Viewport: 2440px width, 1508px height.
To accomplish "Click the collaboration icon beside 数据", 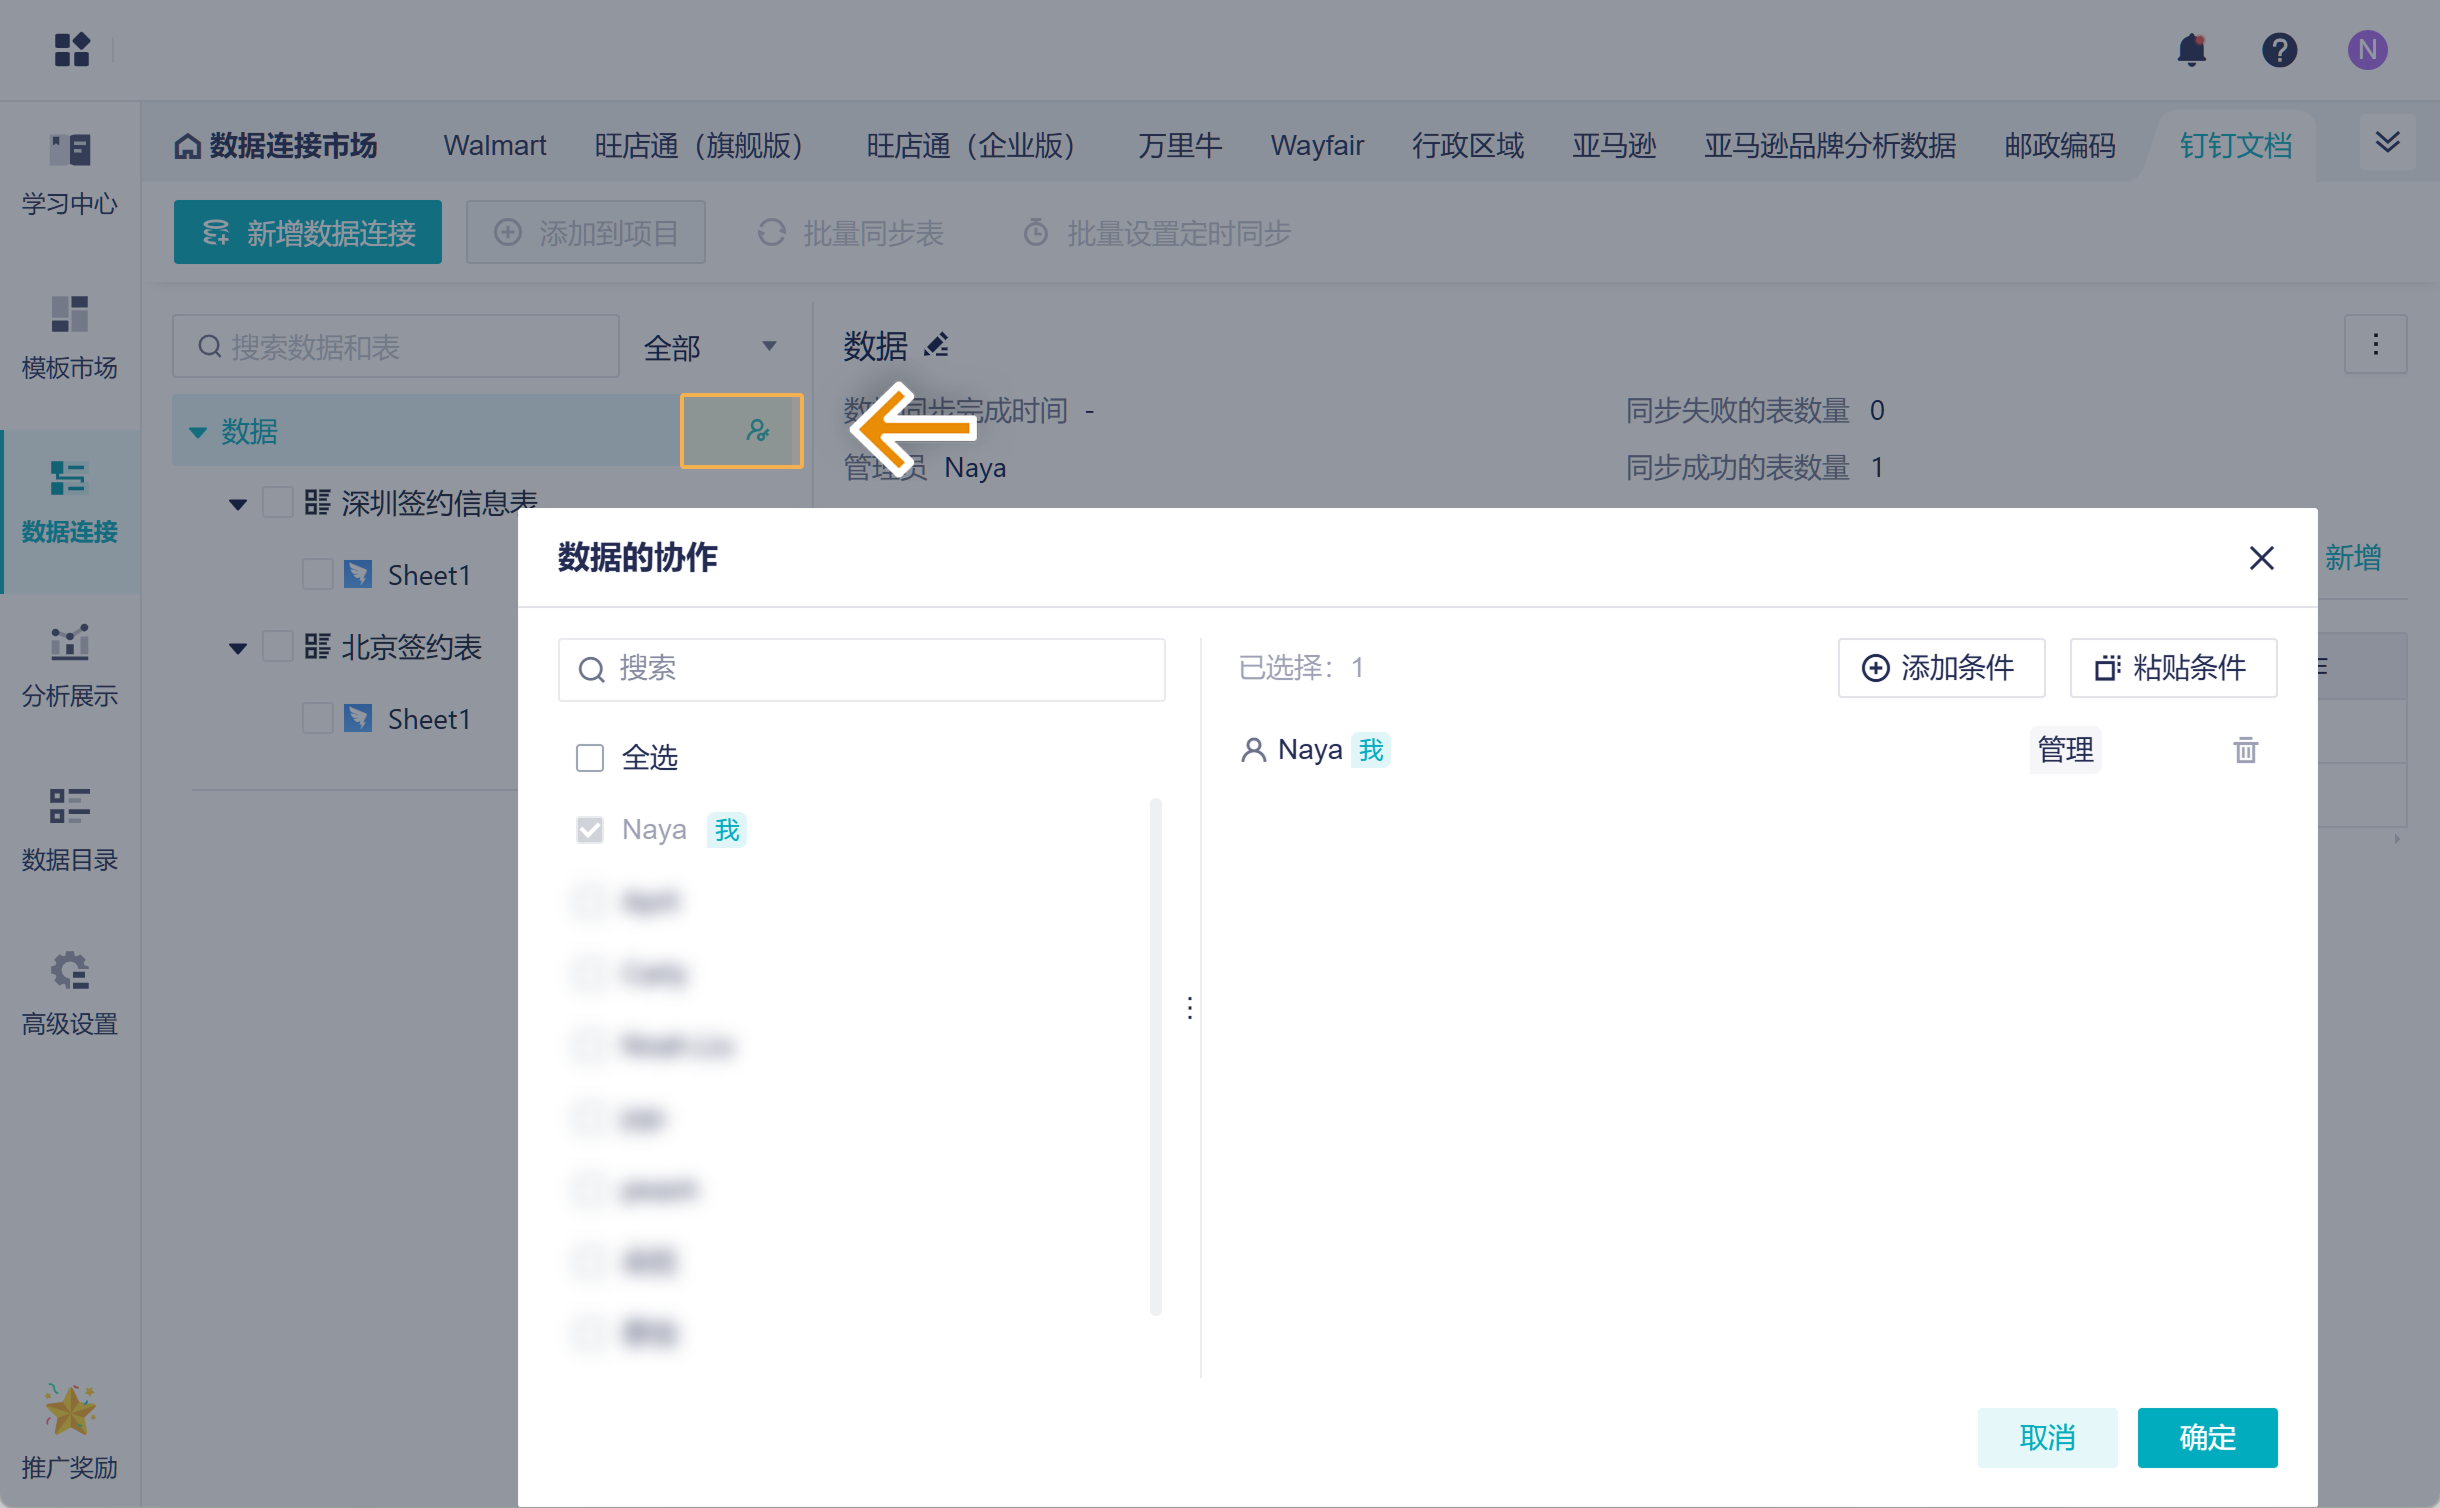I will tap(742, 431).
